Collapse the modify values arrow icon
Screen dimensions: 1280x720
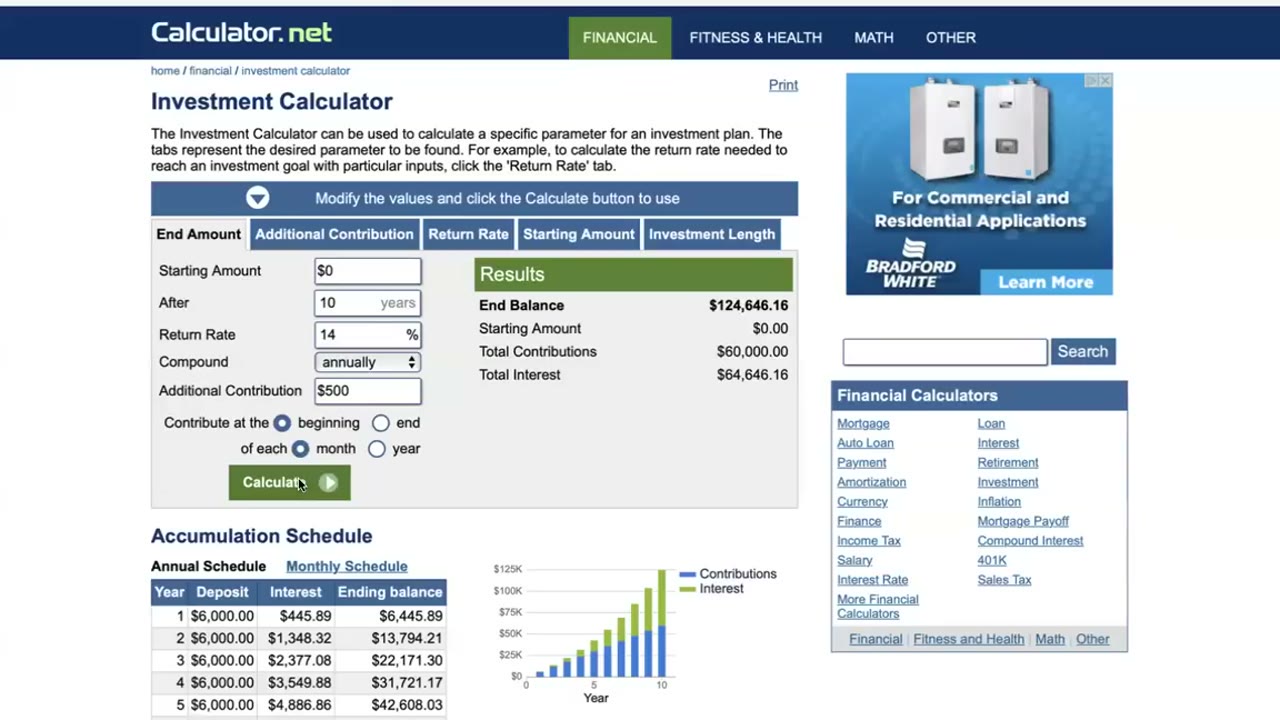click(258, 198)
